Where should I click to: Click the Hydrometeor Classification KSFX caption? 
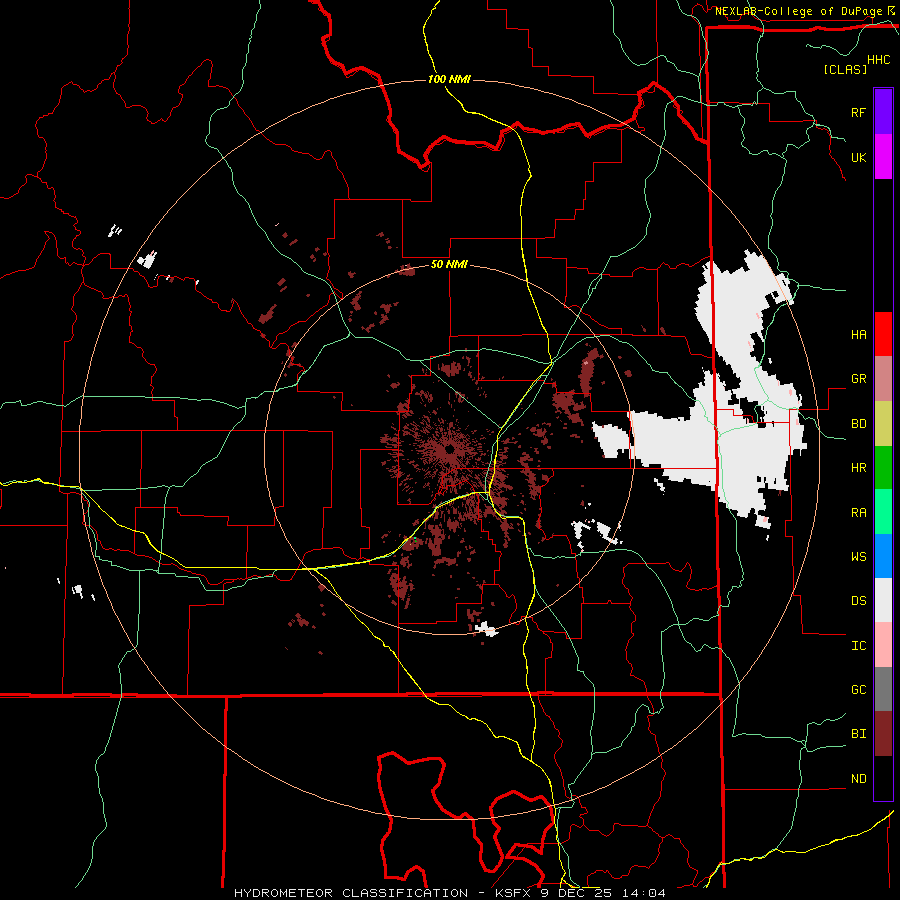coord(450,893)
